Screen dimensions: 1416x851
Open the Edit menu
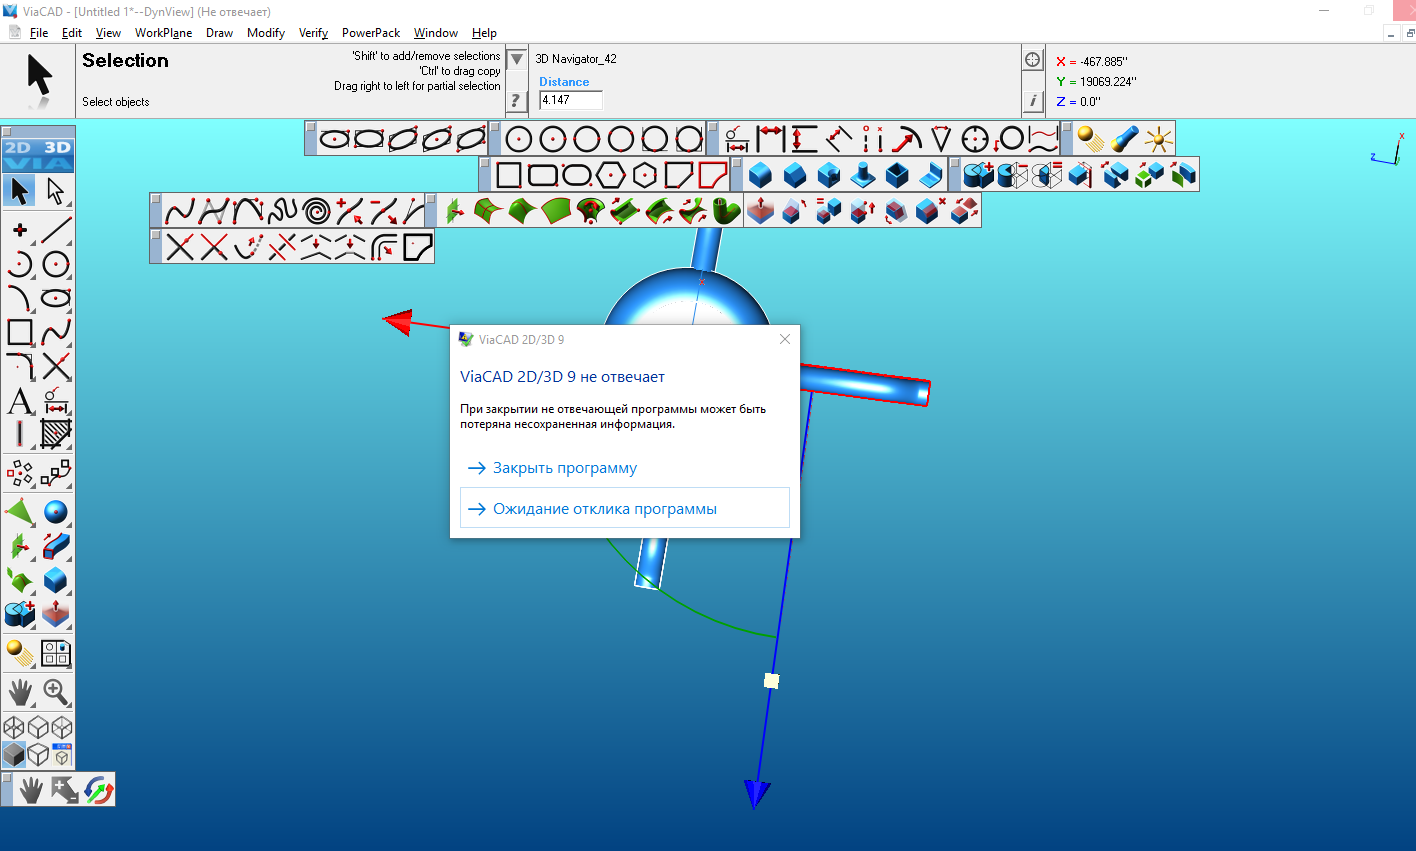point(72,33)
